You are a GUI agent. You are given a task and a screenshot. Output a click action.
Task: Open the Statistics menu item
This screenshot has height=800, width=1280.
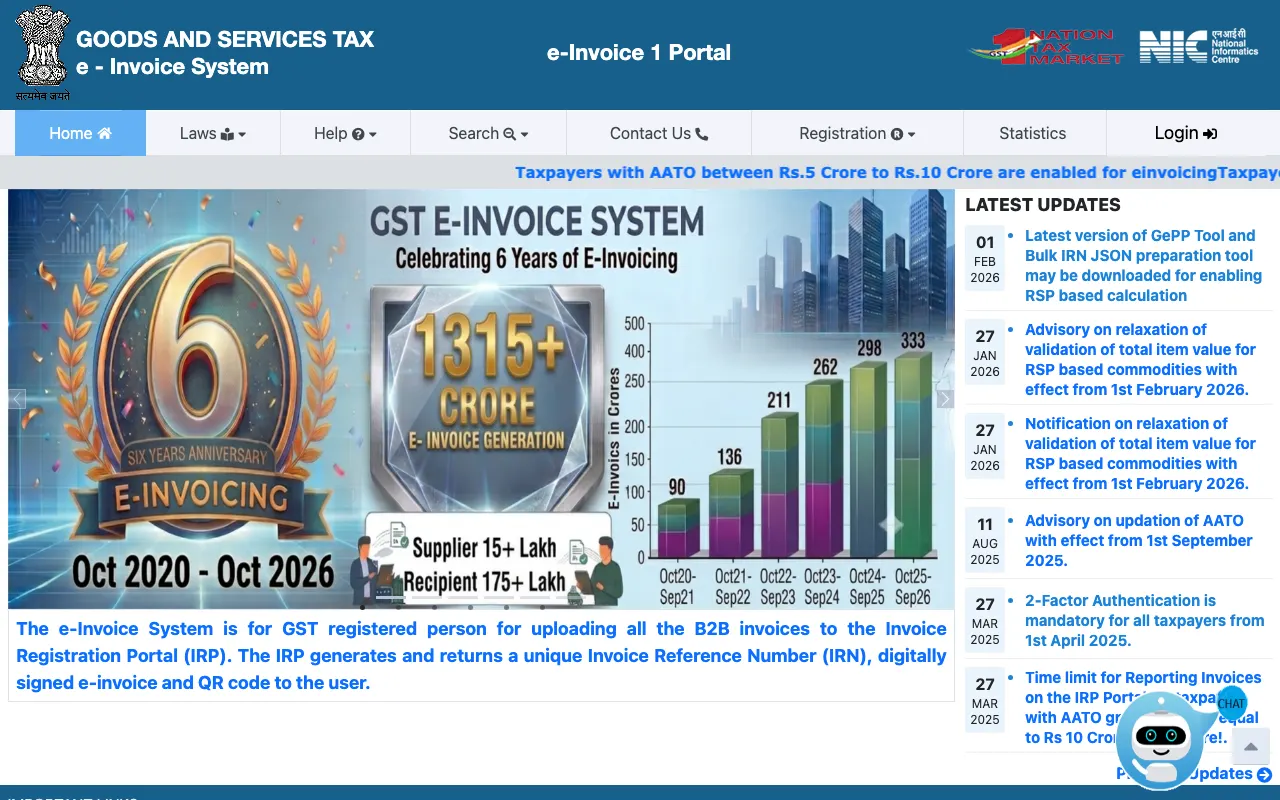point(1033,133)
